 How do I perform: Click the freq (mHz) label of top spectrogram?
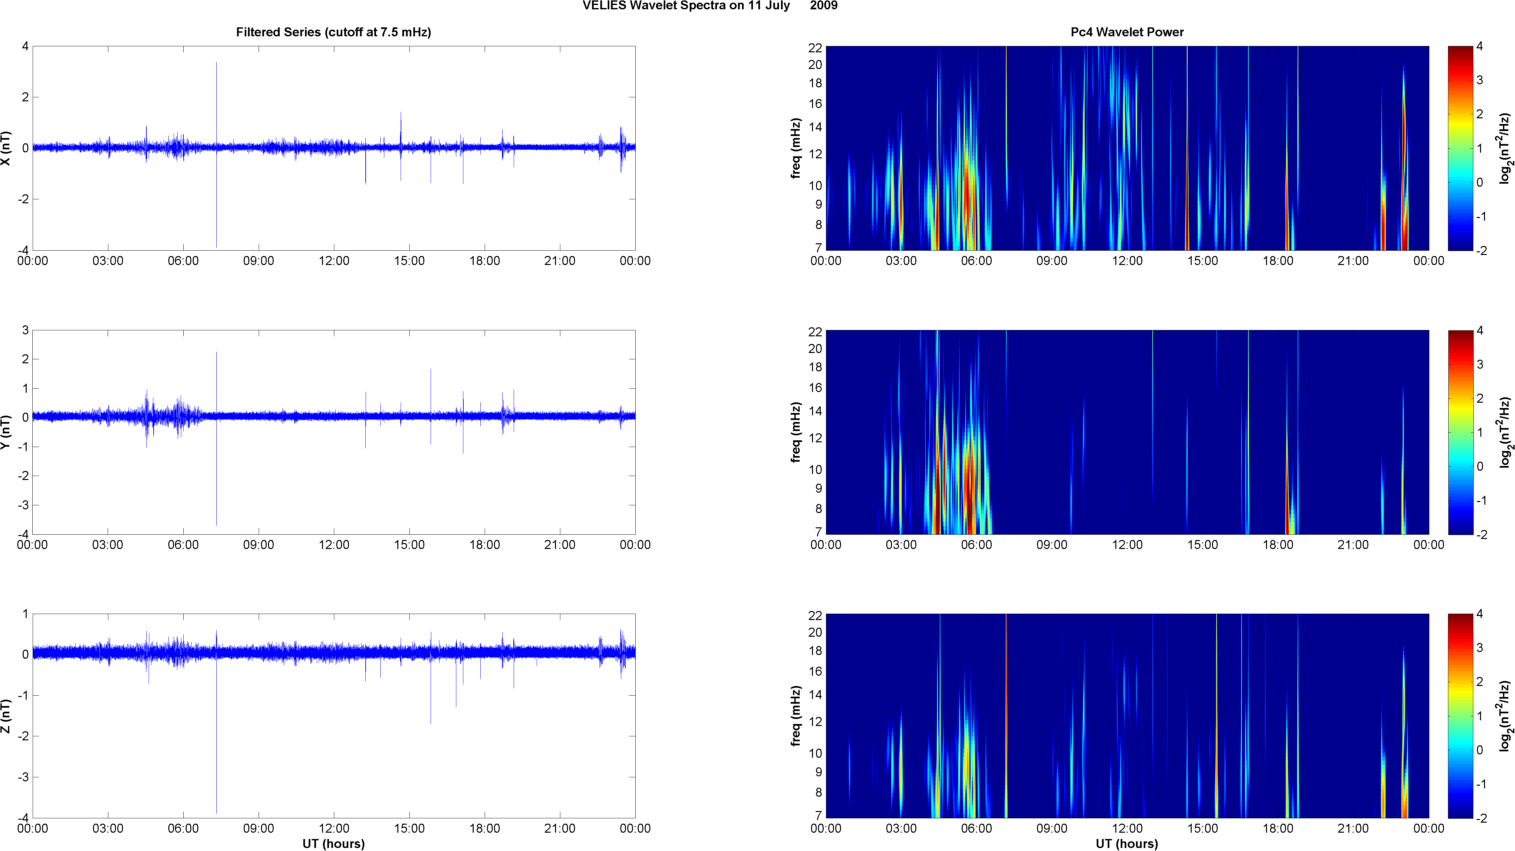796,148
